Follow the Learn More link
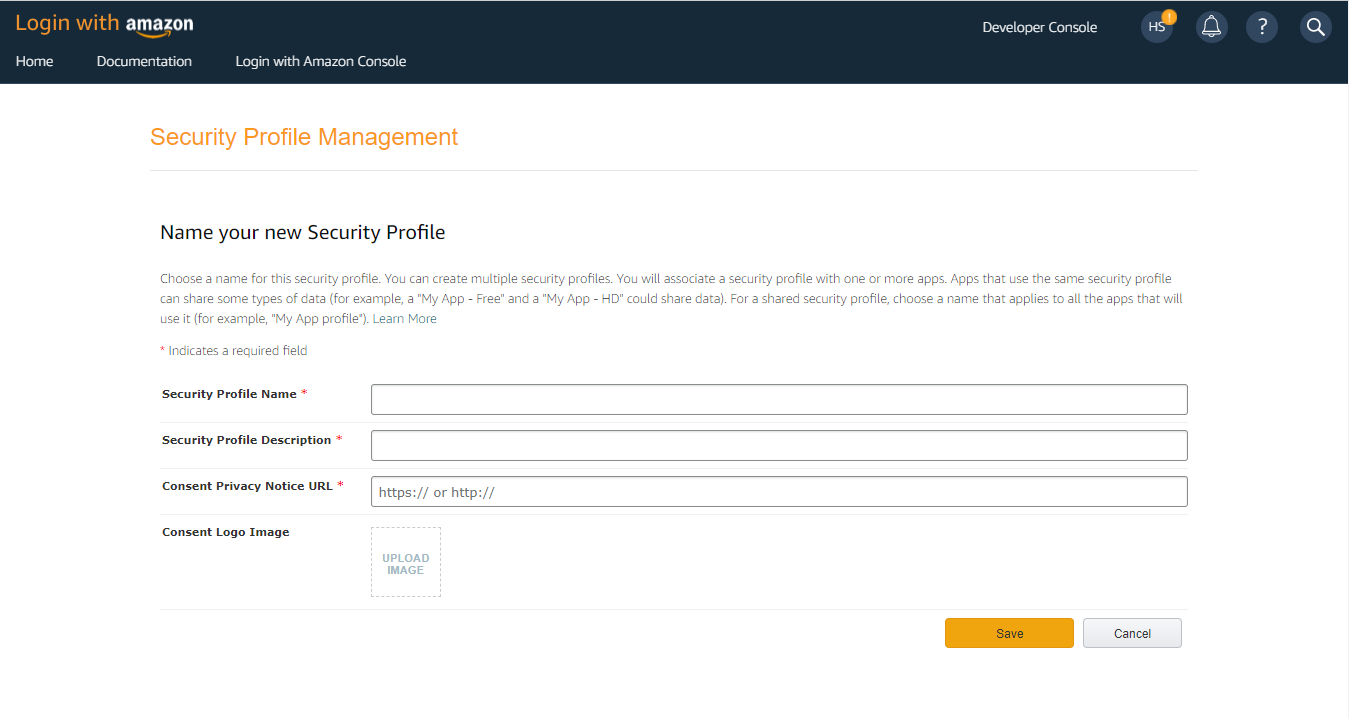This screenshot has width=1349, height=718. [404, 319]
